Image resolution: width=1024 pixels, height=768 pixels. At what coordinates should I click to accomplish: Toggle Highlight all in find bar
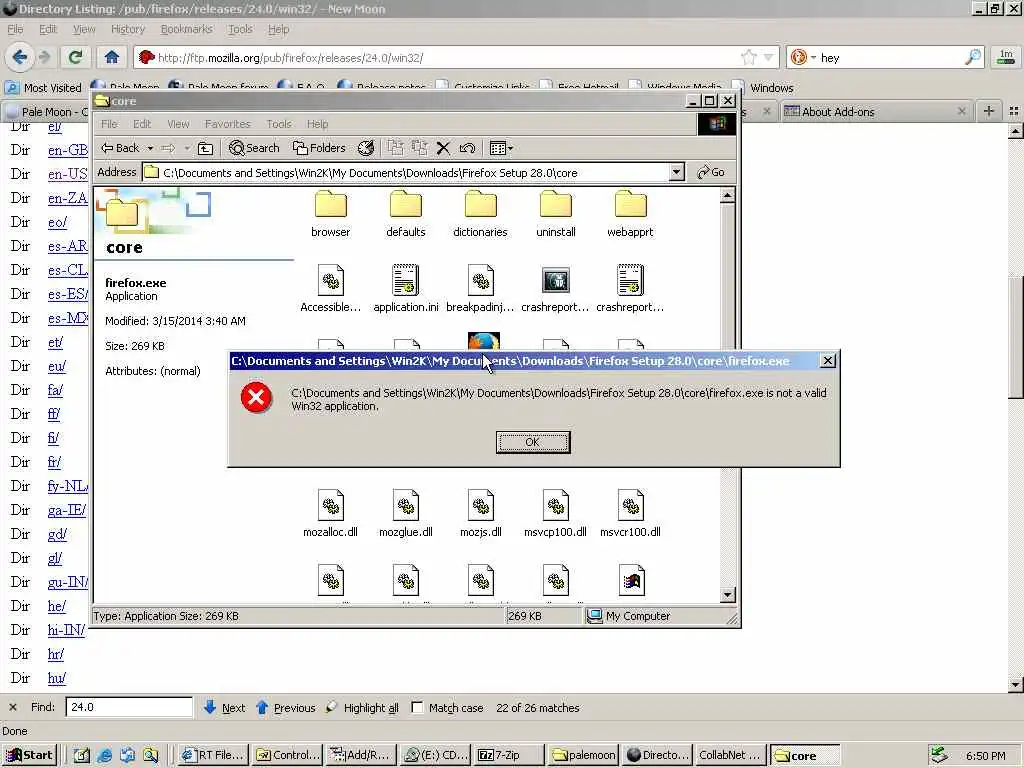[362, 707]
